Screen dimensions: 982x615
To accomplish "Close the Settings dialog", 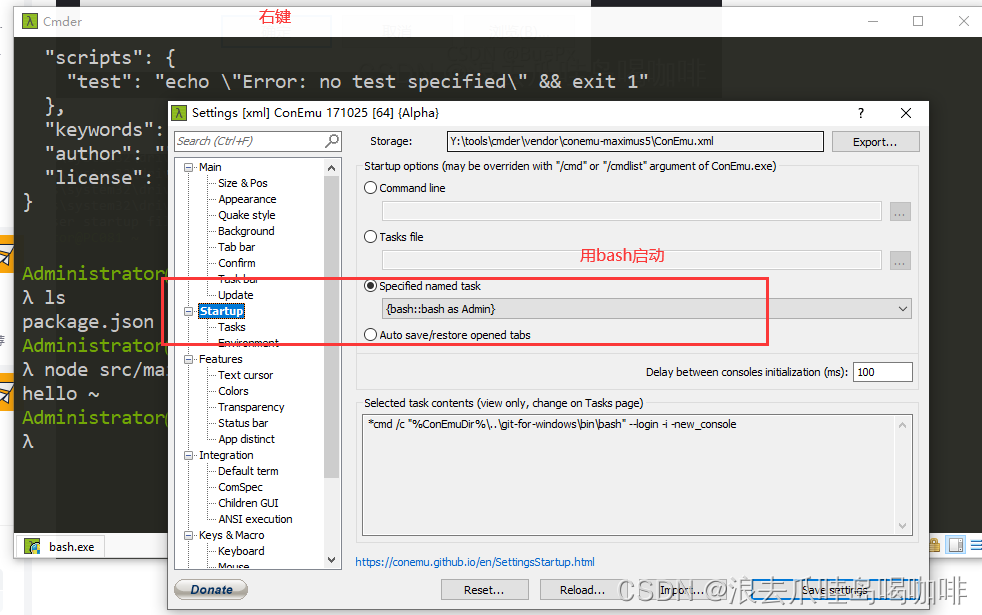I will 906,113.
